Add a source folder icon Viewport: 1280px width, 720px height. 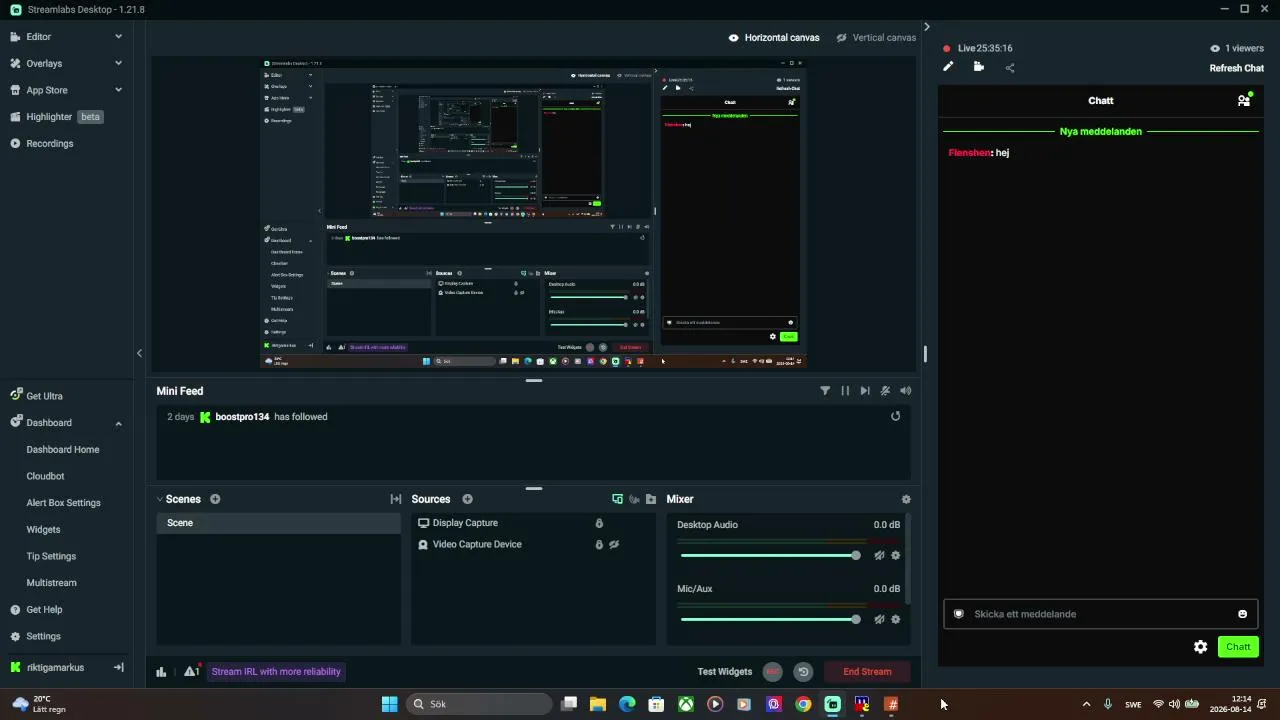click(651, 499)
